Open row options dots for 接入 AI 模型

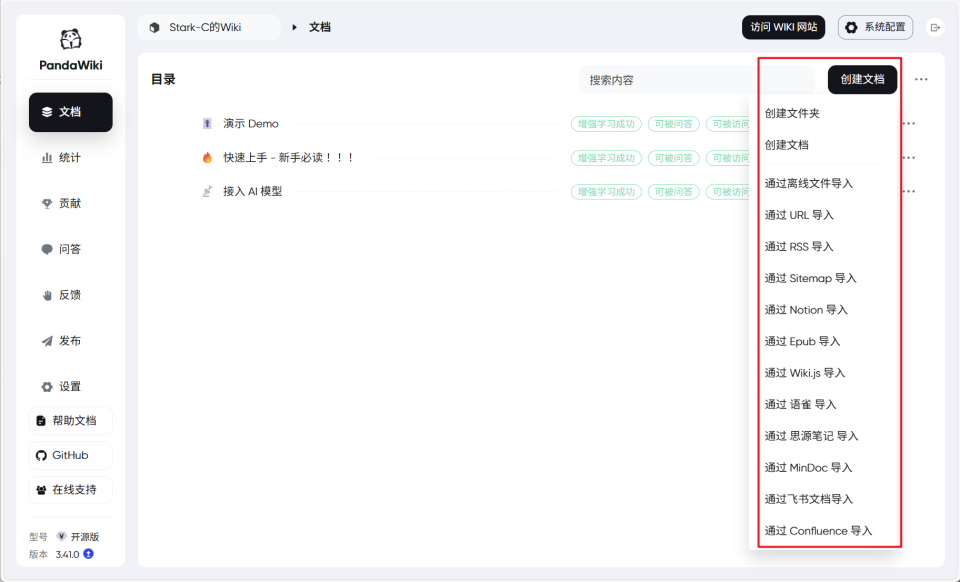(909, 192)
